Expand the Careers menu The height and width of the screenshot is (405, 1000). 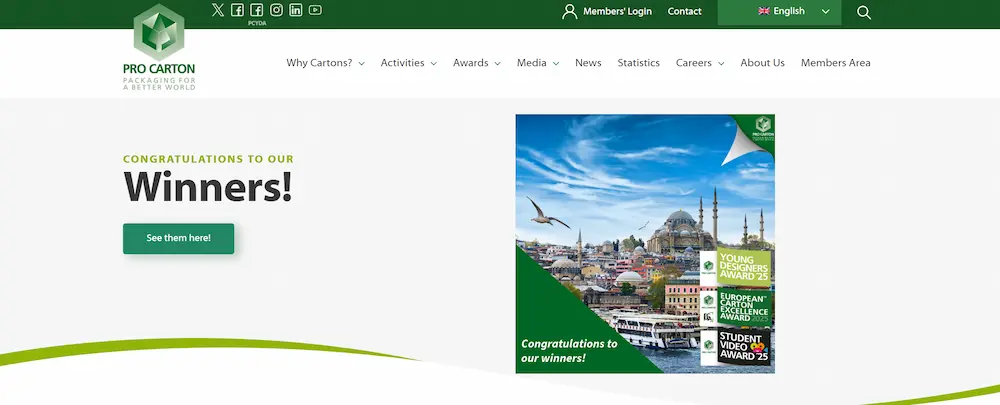700,63
